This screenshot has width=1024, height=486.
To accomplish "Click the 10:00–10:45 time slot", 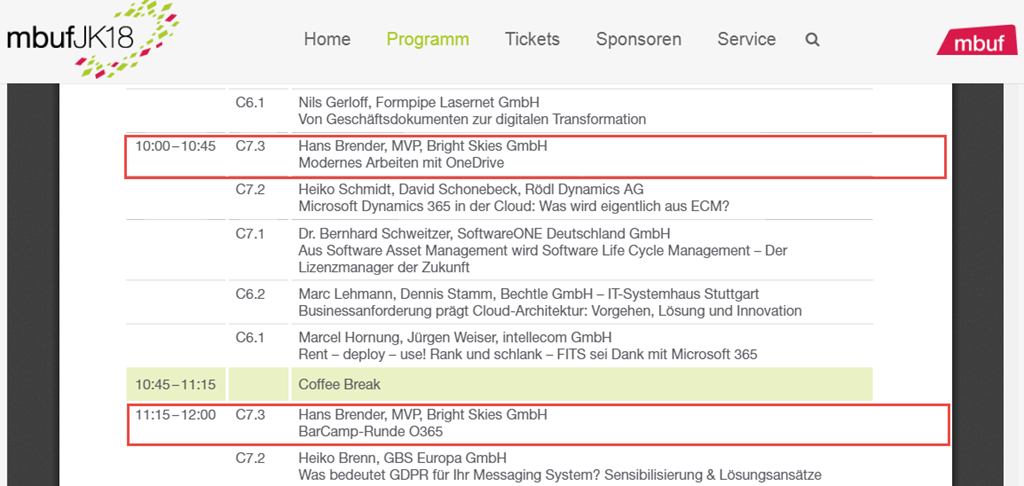I will coord(175,146).
